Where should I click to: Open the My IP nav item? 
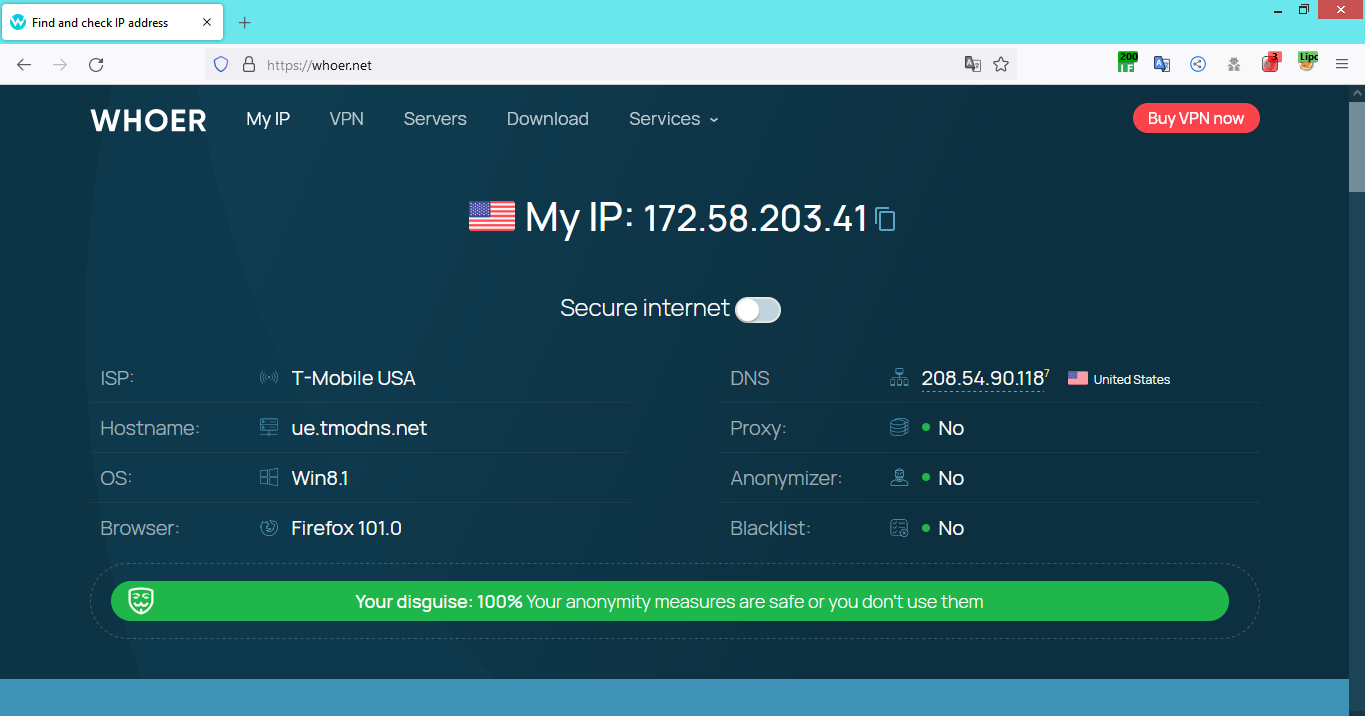268,119
